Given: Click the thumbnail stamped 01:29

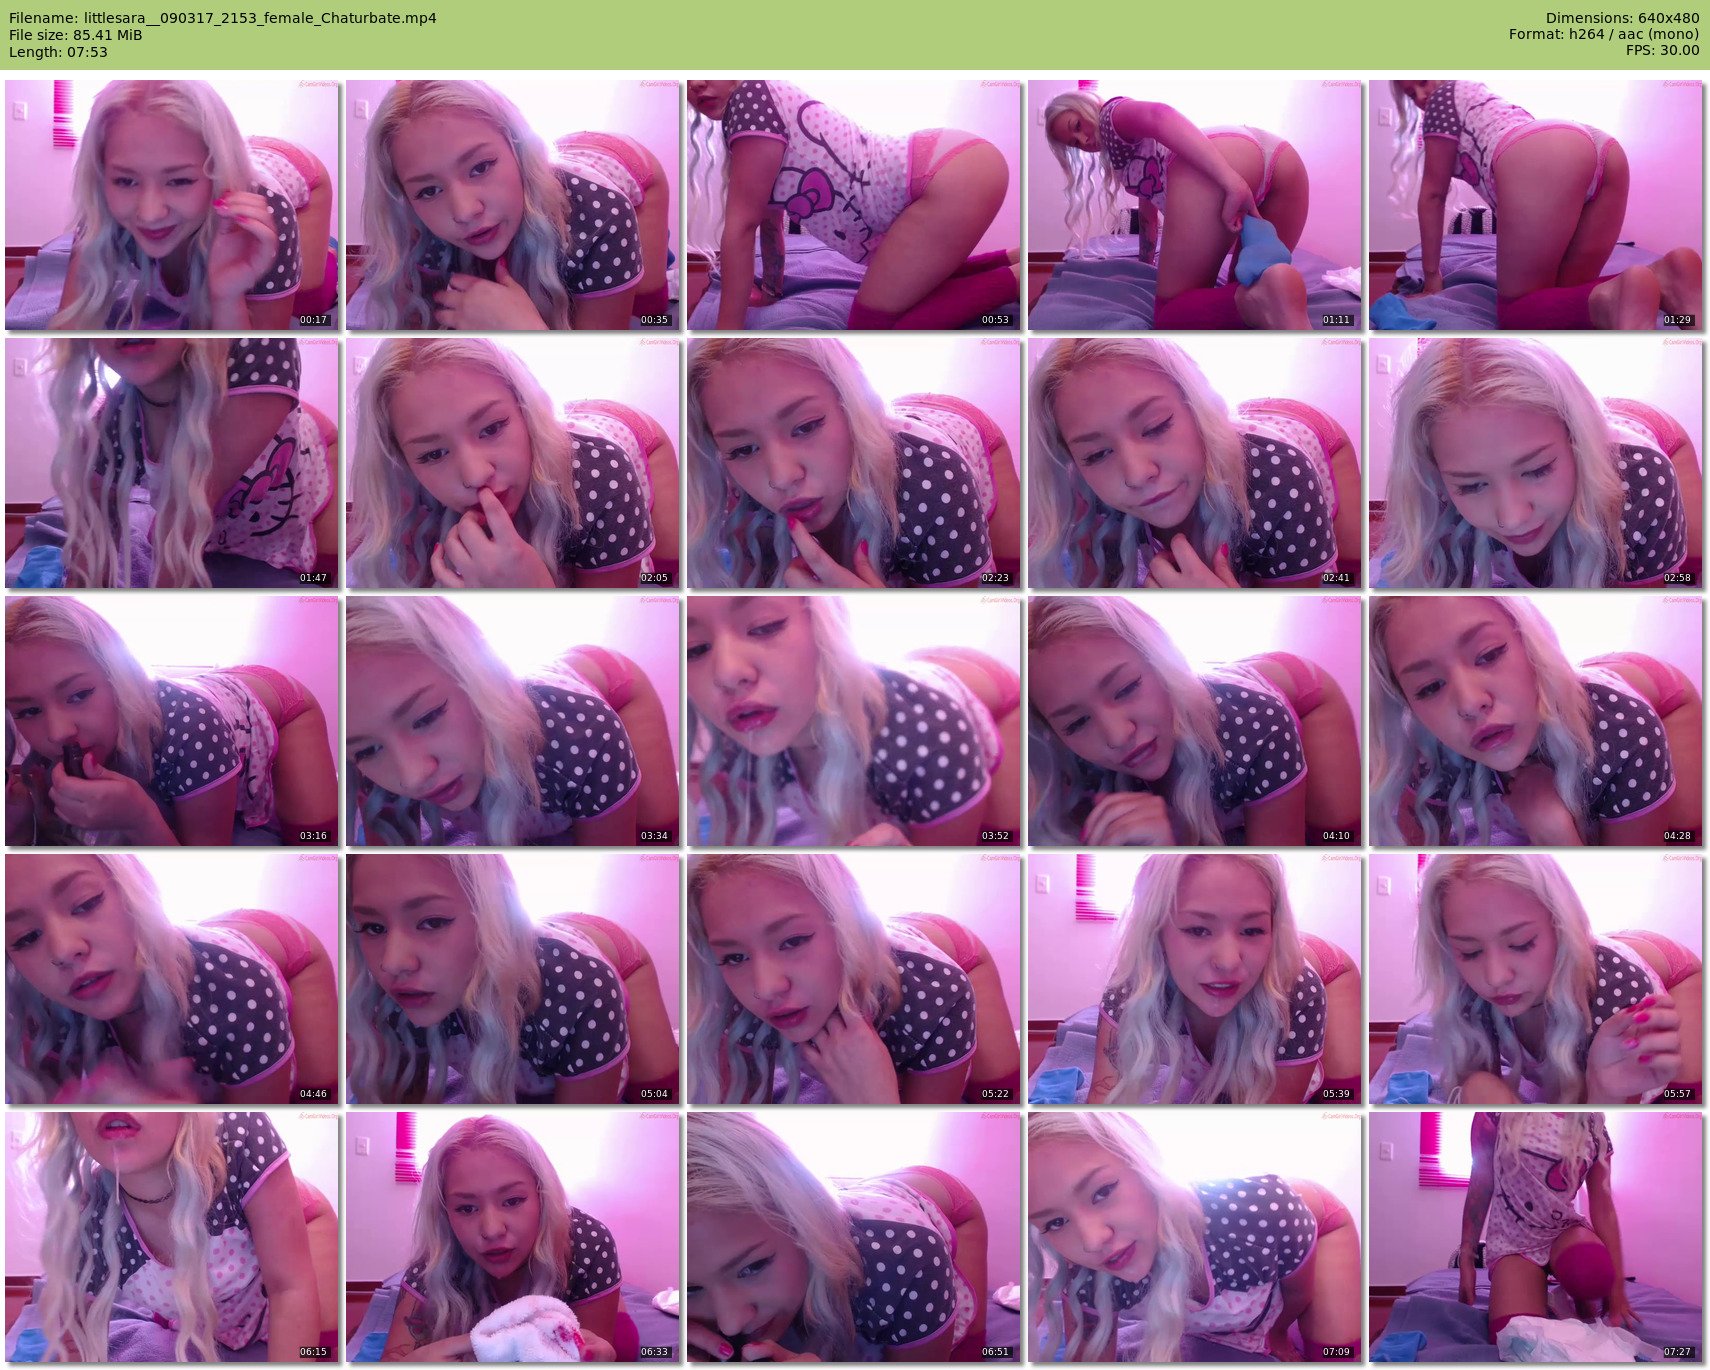Looking at the screenshot, I should tap(1536, 205).
